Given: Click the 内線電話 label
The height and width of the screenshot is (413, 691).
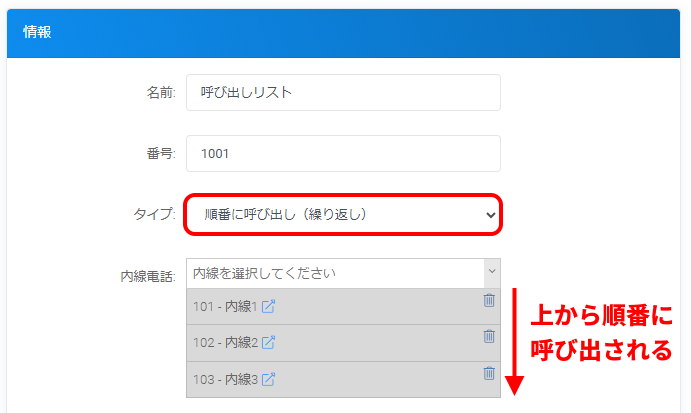Looking at the screenshot, I should tap(147, 276).
